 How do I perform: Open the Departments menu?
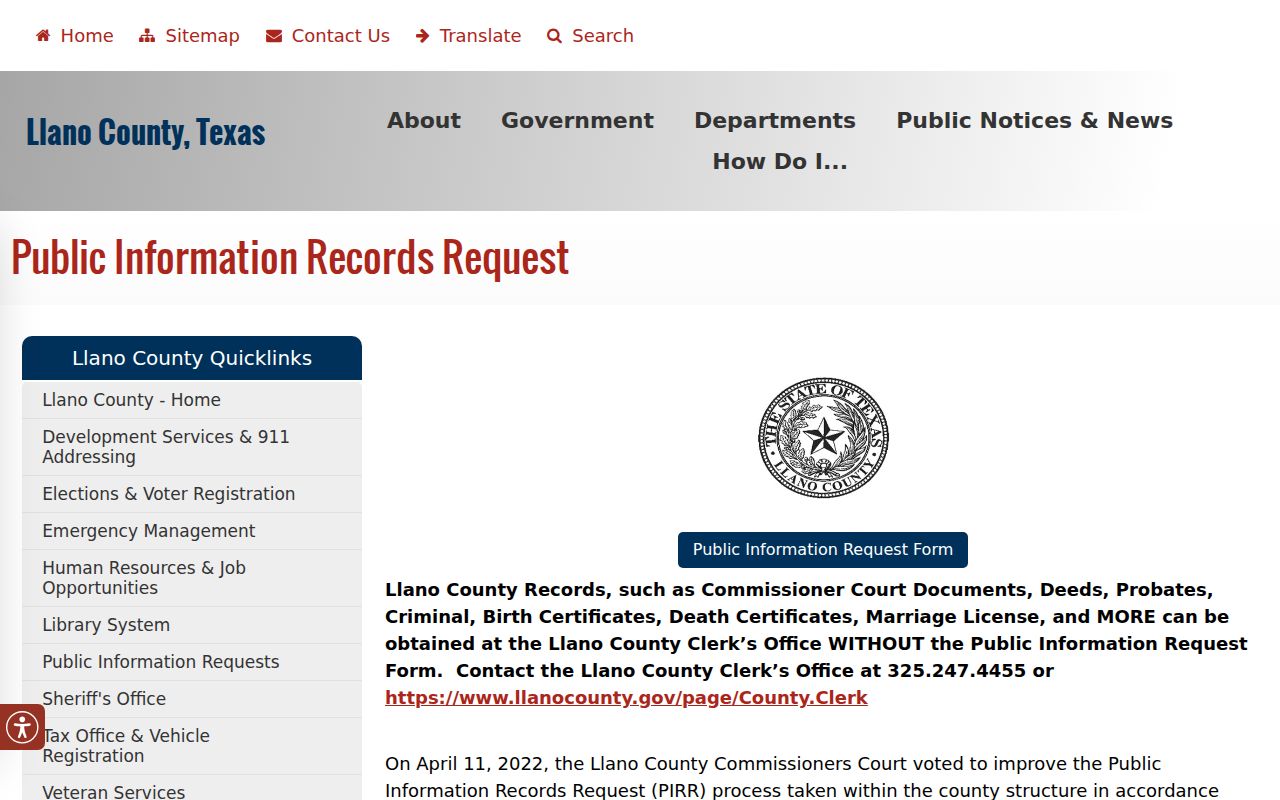point(775,120)
